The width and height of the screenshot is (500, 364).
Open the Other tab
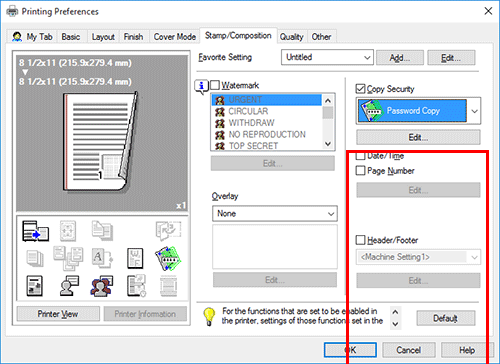(322, 37)
